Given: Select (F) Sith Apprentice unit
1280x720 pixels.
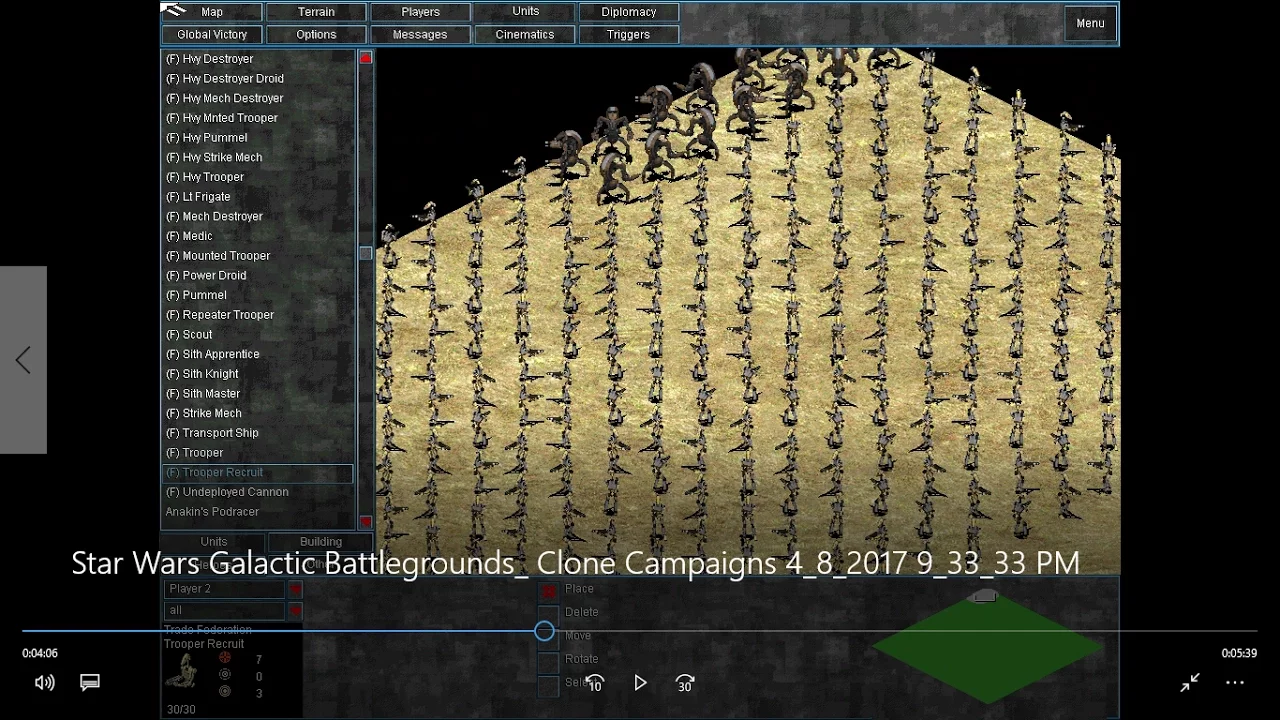Looking at the screenshot, I should (258, 354).
